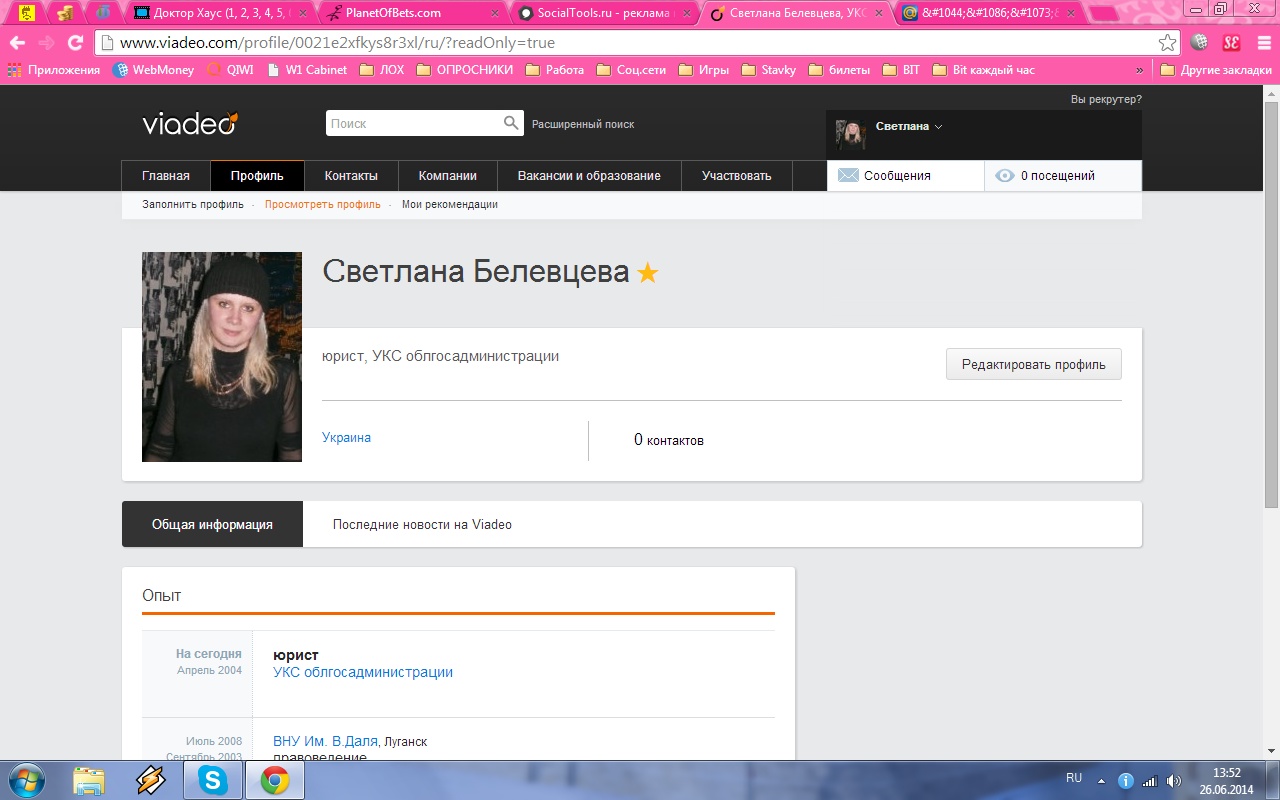
Task: Click the Украина location link
Action: tap(346, 437)
